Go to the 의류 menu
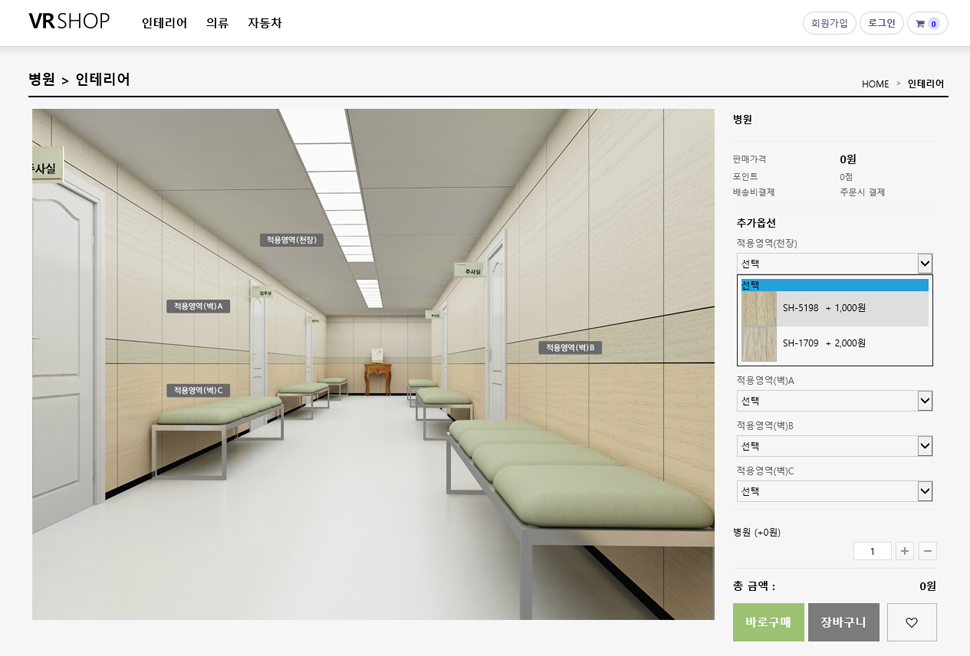The image size is (970, 656). tap(217, 23)
